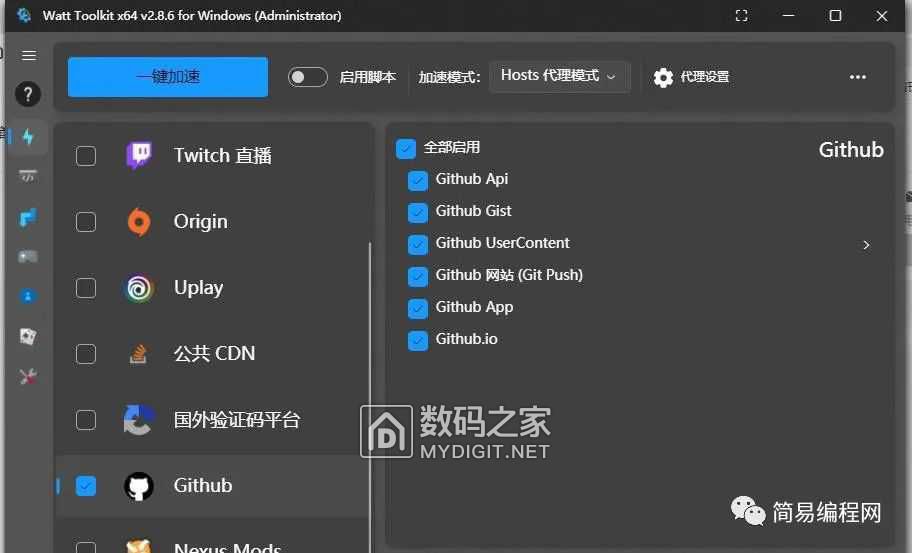The height and width of the screenshot is (553, 912).
Task: Select the Uplay list row label
Action: pos(198,288)
